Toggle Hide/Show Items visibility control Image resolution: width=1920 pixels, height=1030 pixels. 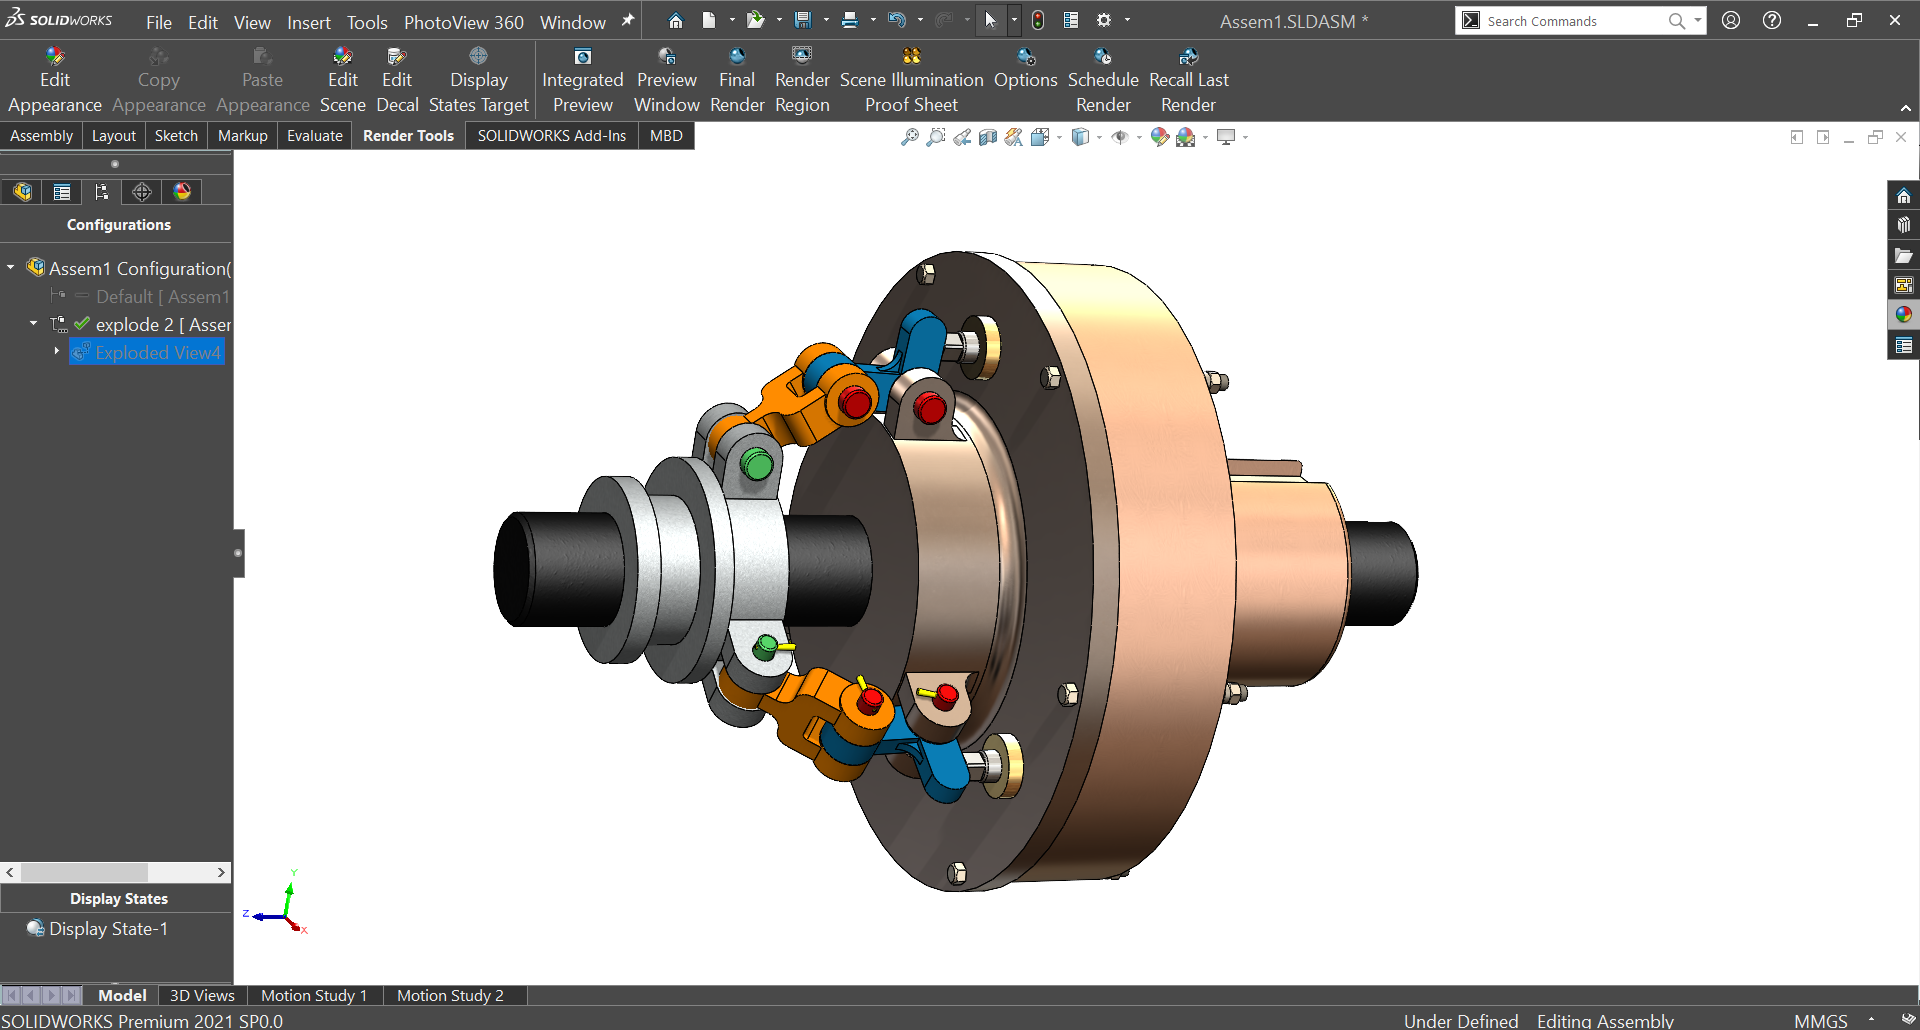(x=1121, y=137)
